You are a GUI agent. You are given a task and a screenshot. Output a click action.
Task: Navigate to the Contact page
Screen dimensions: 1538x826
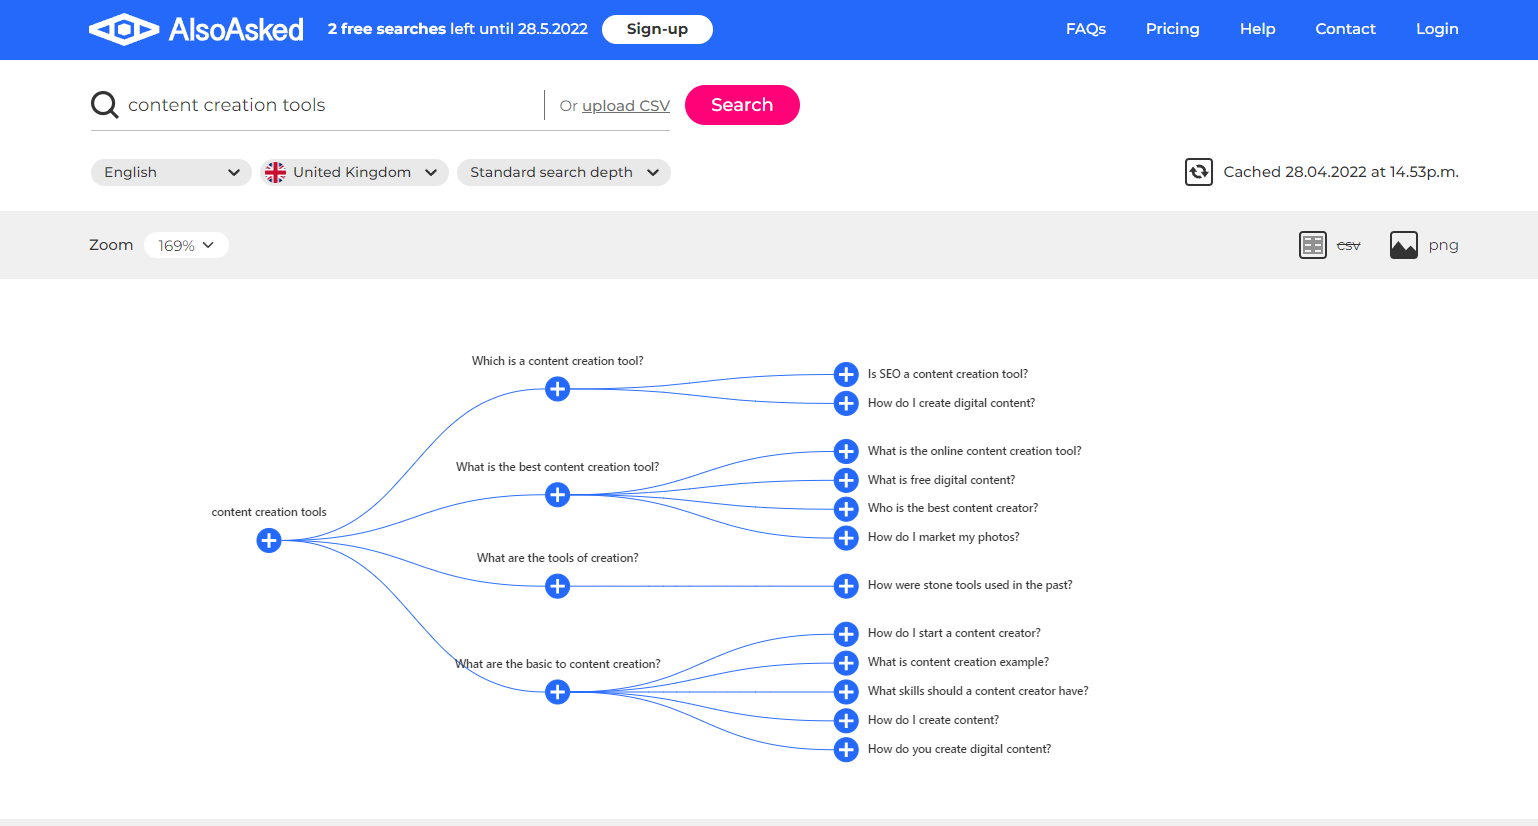click(x=1346, y=29)
